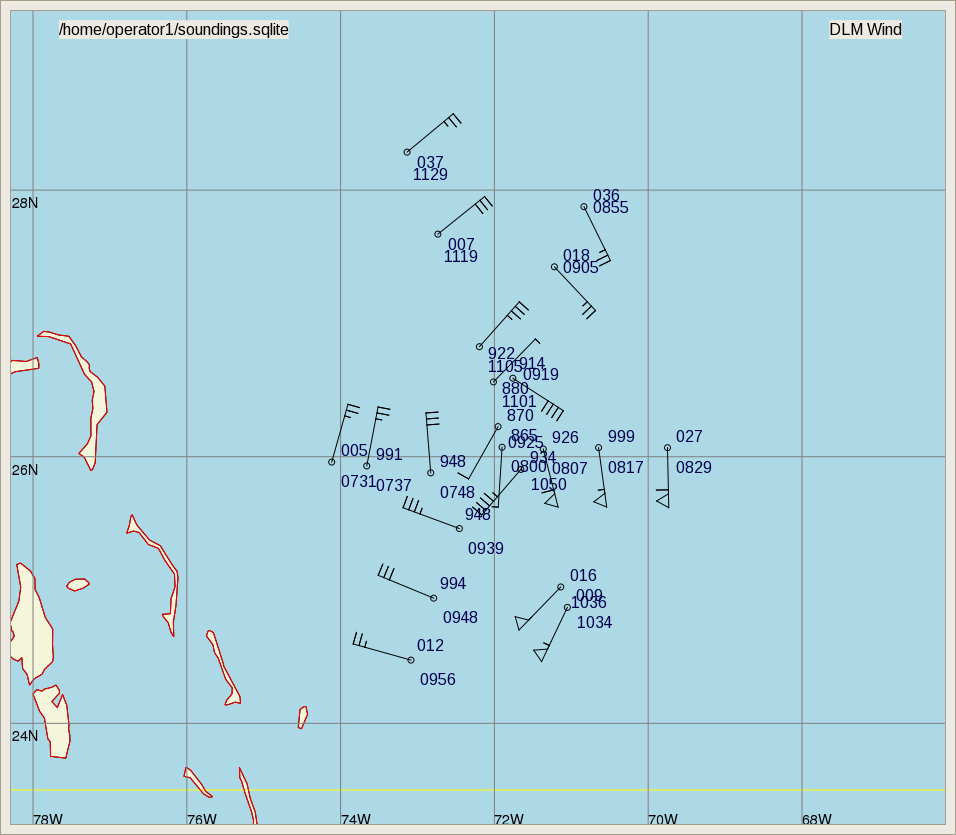Pick sounding label 036
This screenshot has width=956, height=835.
pos(606,196)
